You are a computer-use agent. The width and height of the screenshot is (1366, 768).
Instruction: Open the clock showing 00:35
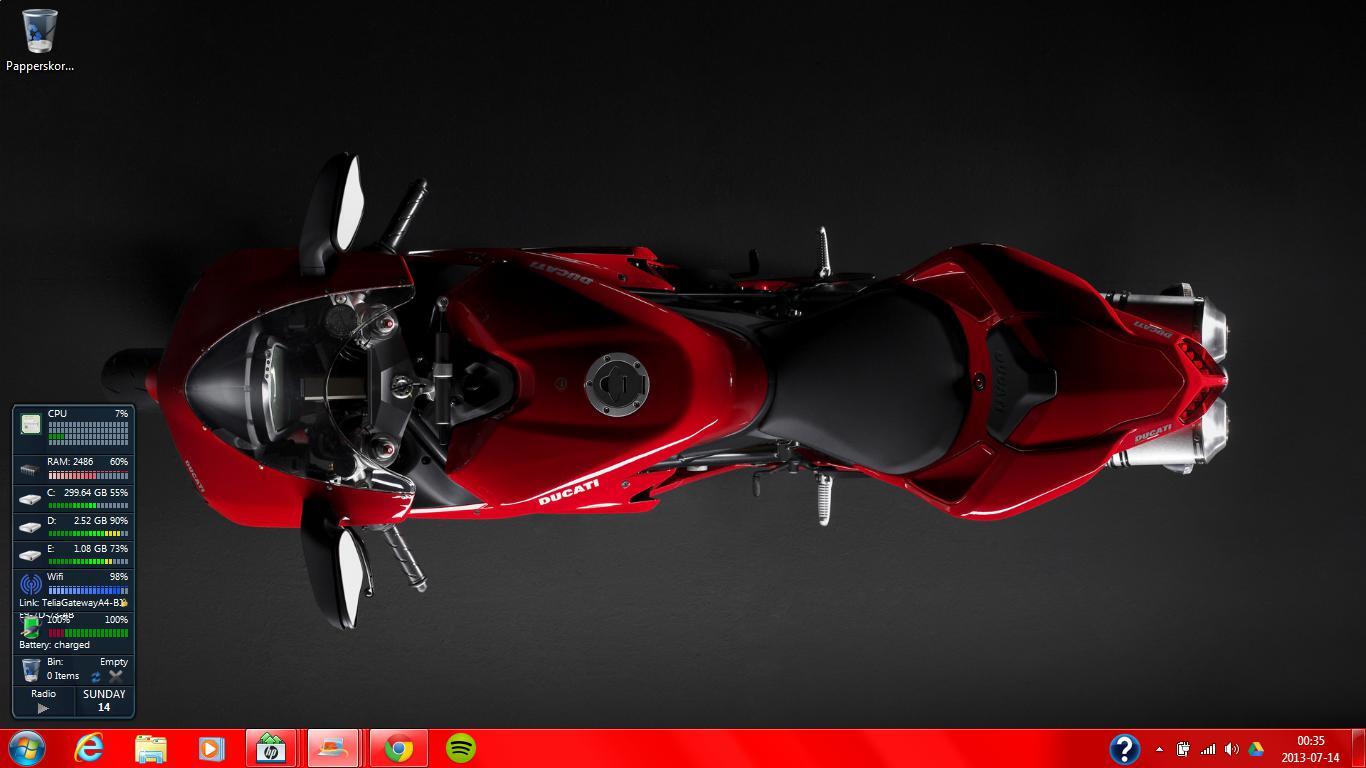[x=1310, y=749]
